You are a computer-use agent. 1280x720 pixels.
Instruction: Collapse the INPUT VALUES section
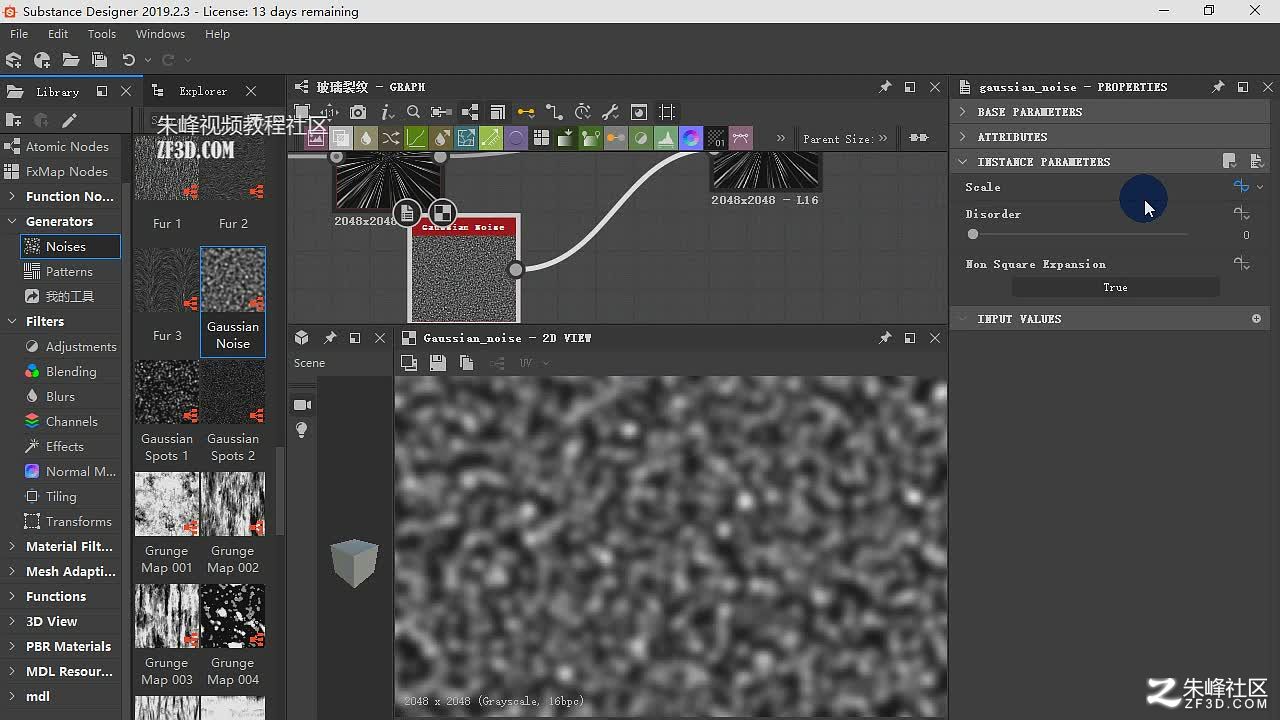(x=1112, y=319)
